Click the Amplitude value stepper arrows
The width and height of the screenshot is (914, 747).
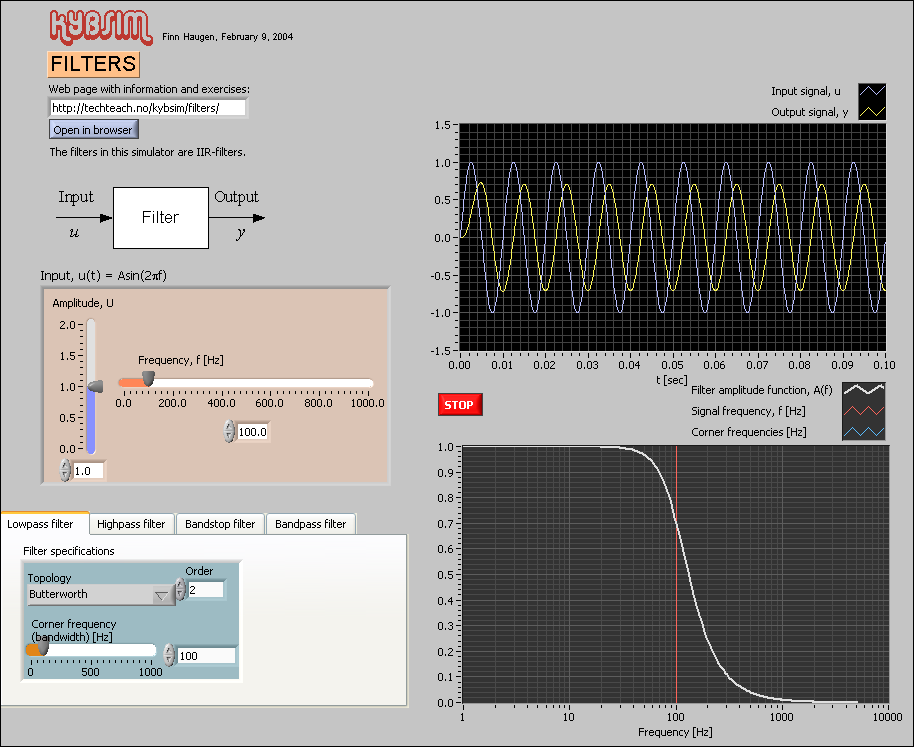(66, 470)
